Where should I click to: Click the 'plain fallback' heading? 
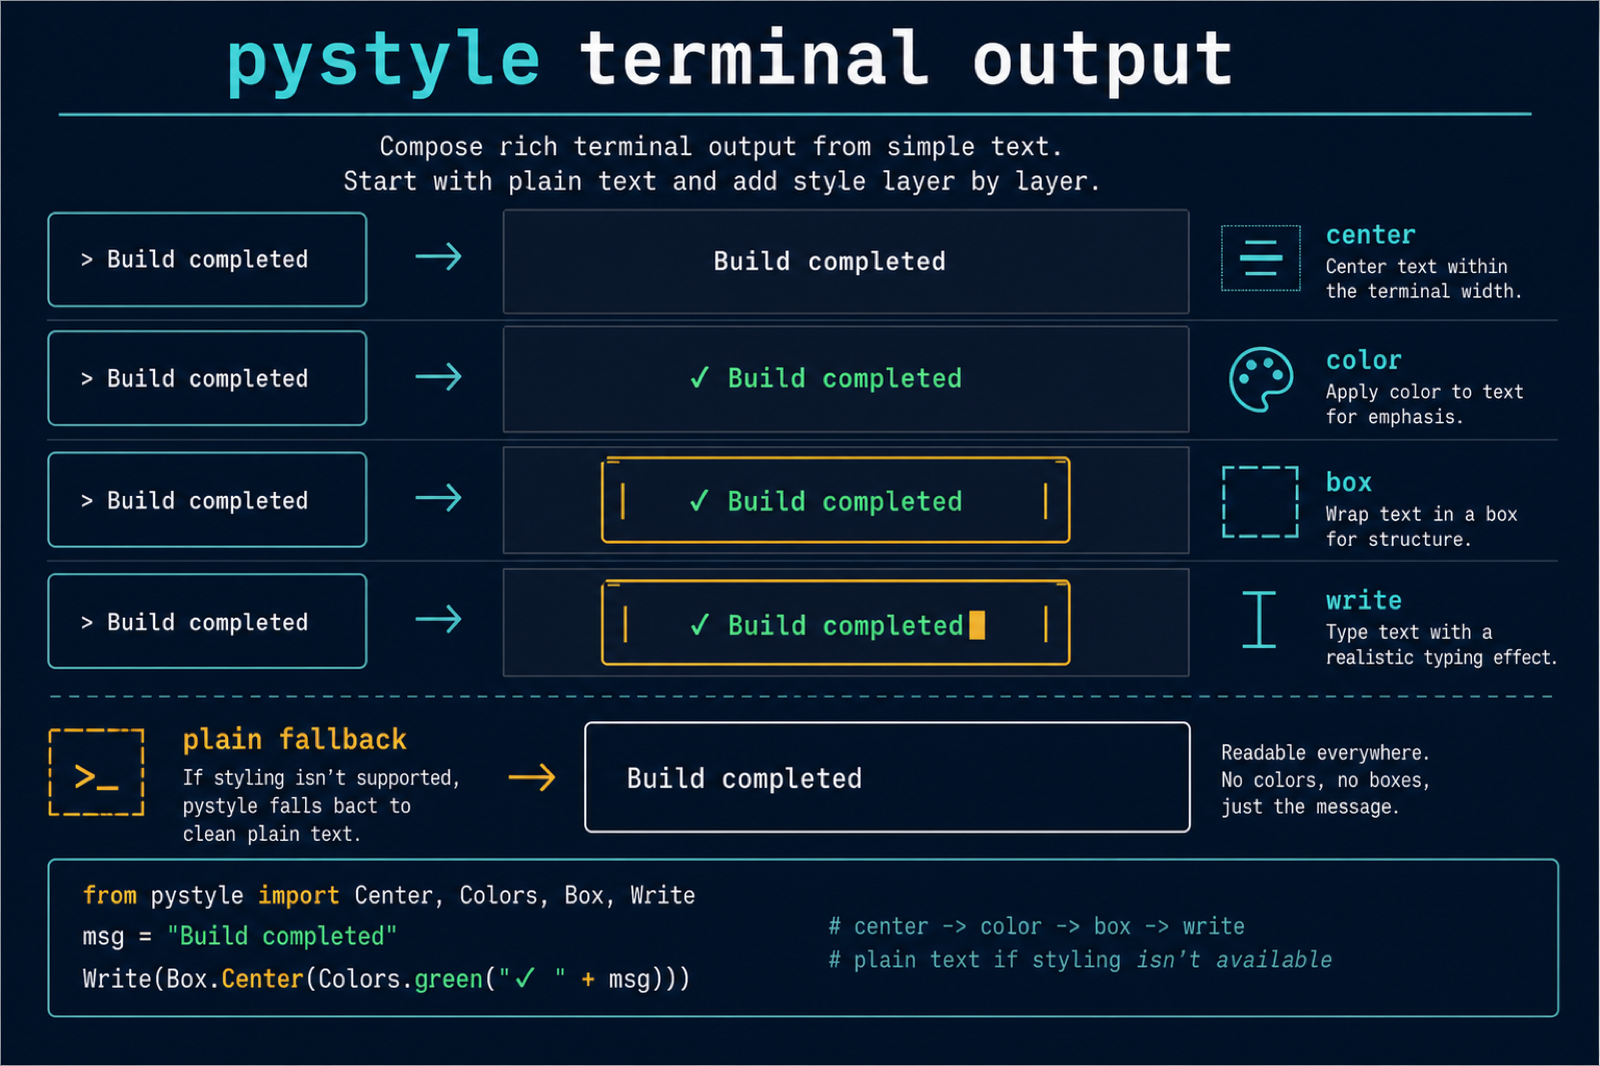pos(295,740)
